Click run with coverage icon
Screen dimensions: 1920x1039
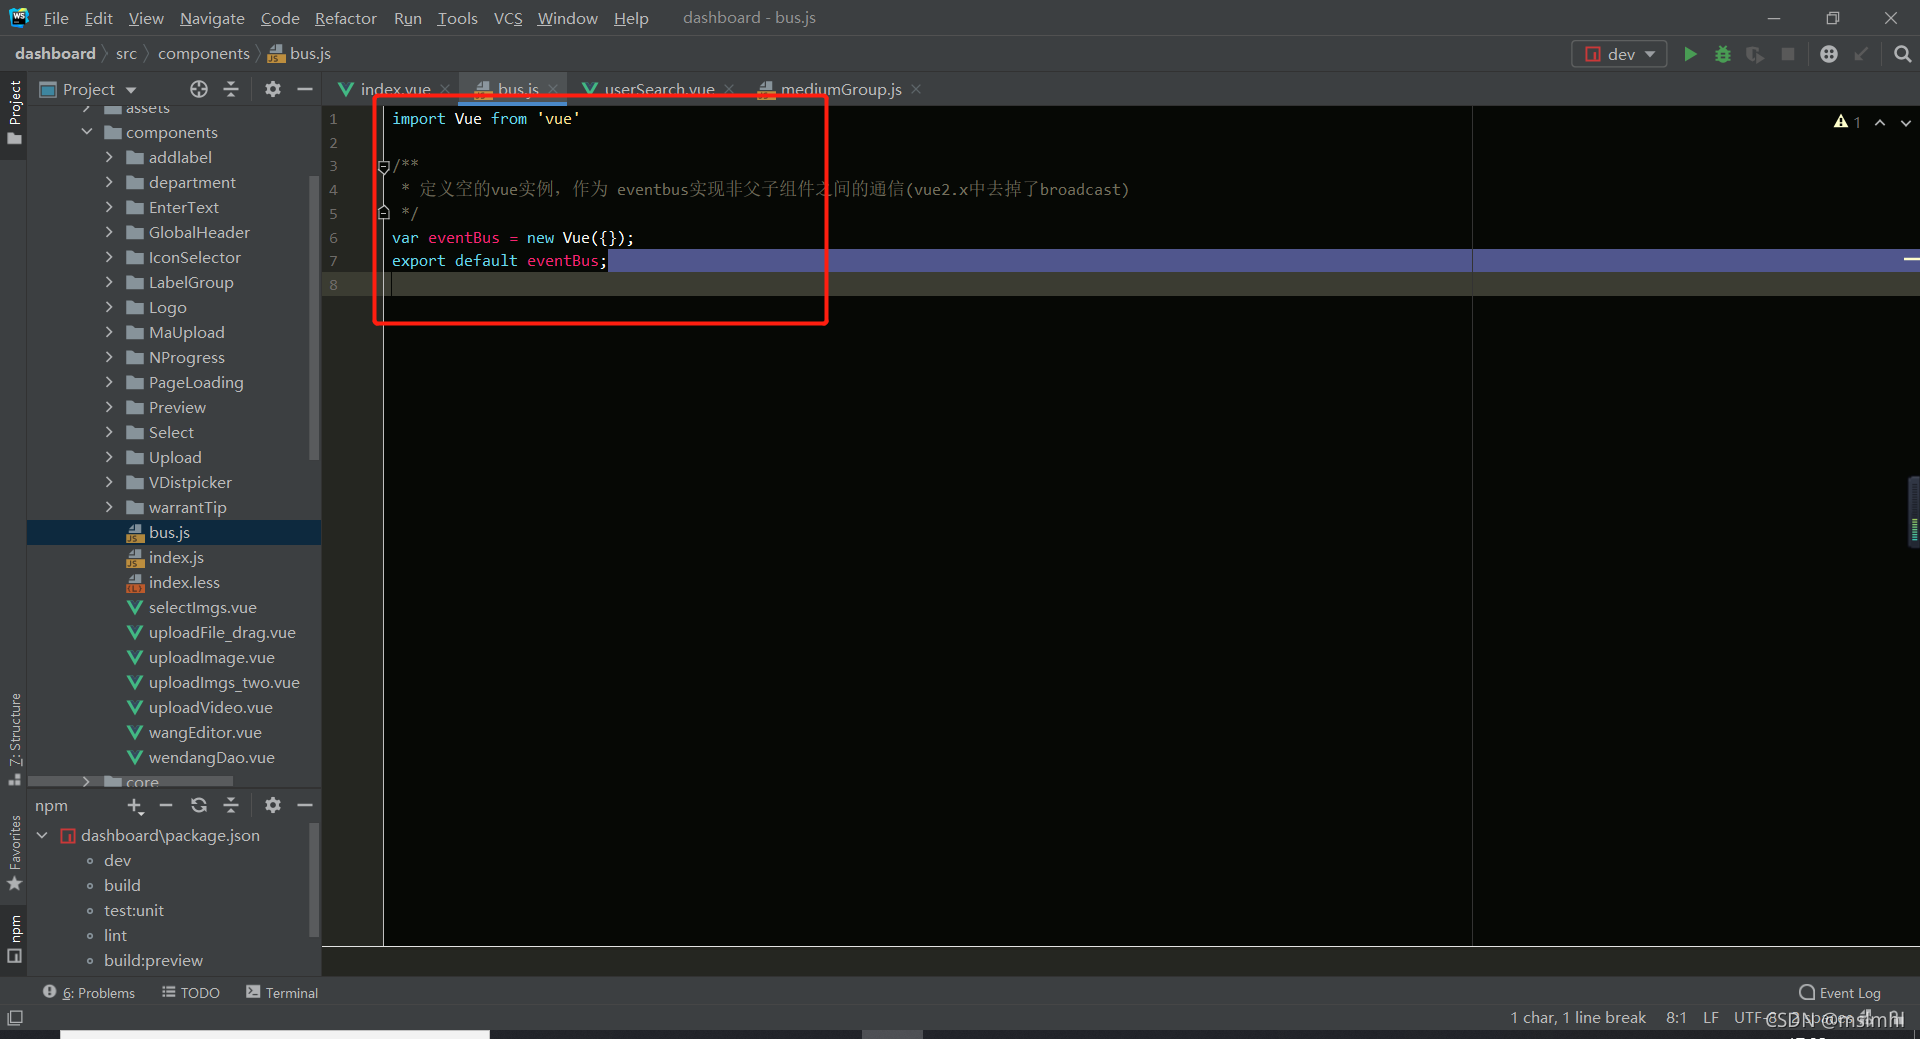(x=1755, y=54)
